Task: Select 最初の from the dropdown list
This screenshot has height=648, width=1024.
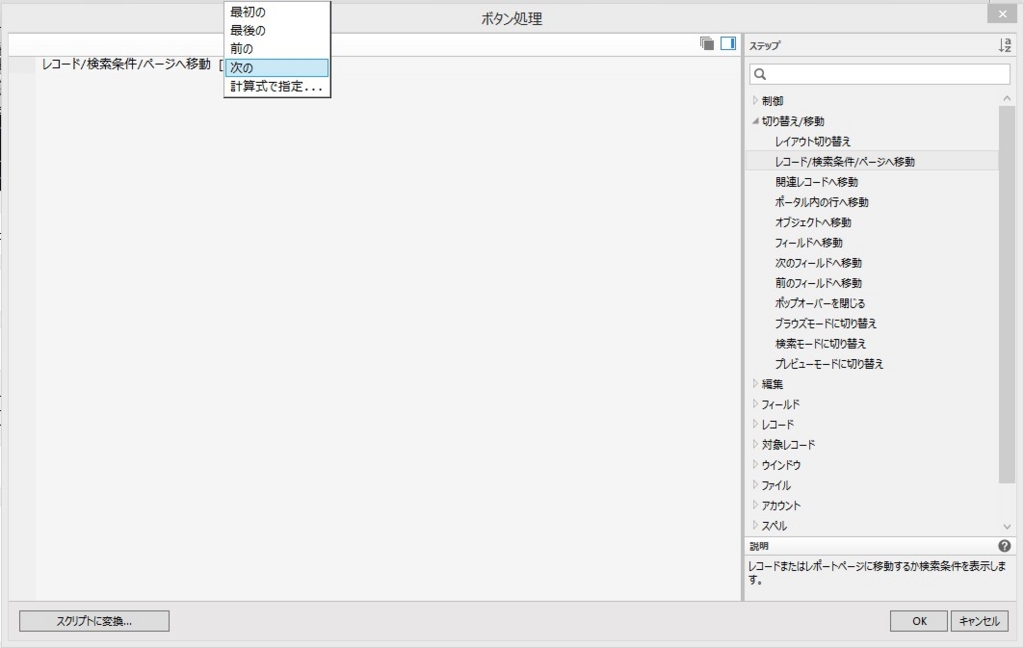Action: pos(277,12)
